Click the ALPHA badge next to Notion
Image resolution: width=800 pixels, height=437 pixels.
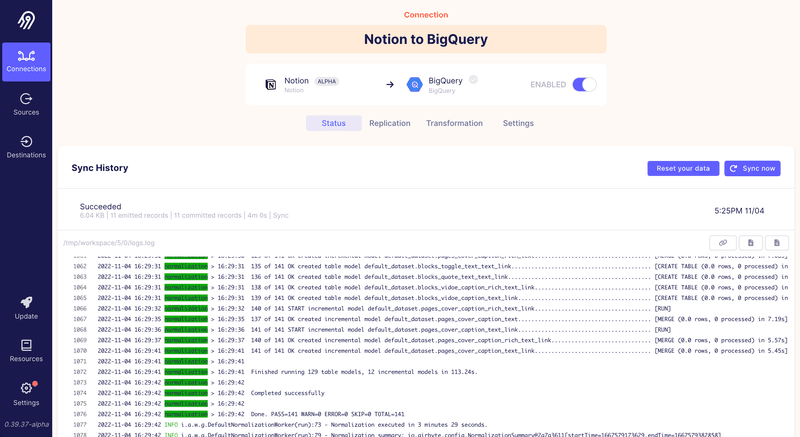click(327, 82)
